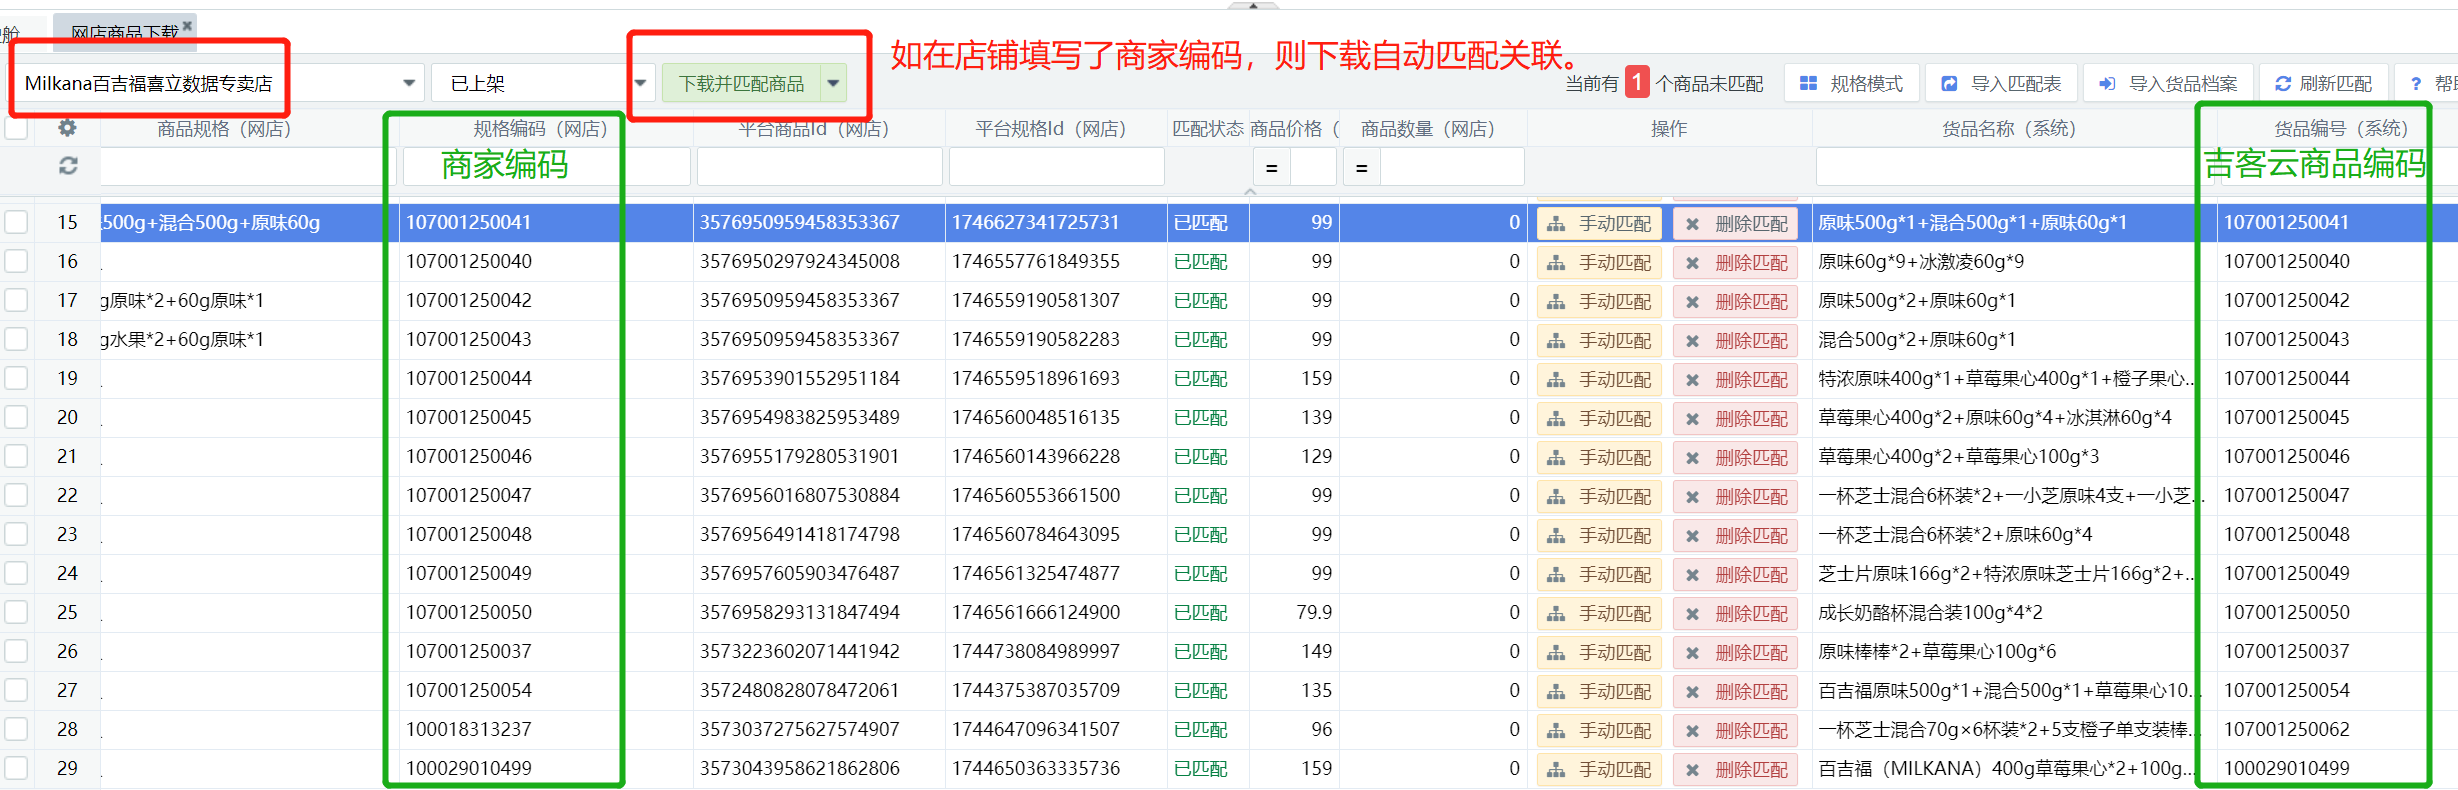Check row 17 checkbox
The image size is (2458, 790).
(17, 300)
